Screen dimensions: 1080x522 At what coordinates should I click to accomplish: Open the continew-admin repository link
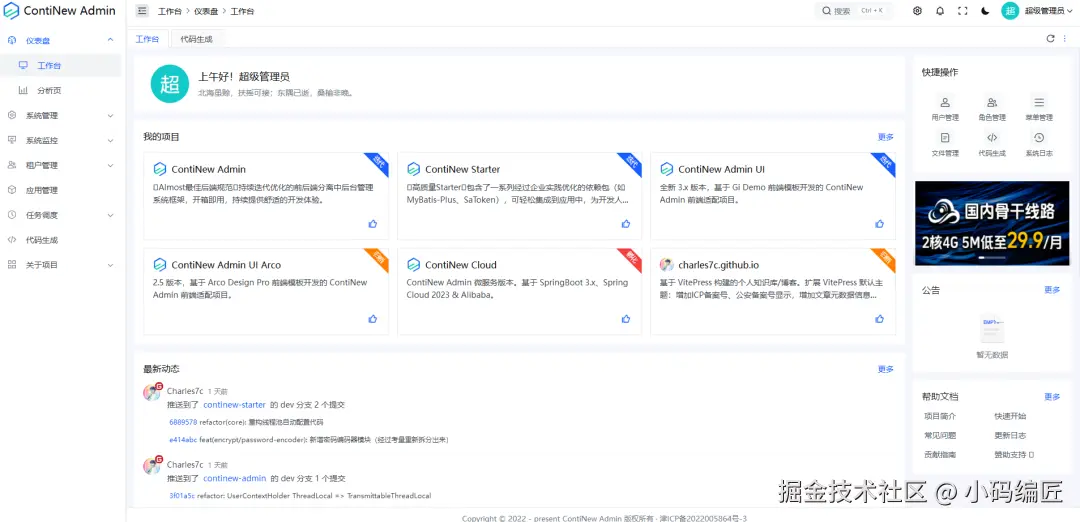(x=235, y=478)
